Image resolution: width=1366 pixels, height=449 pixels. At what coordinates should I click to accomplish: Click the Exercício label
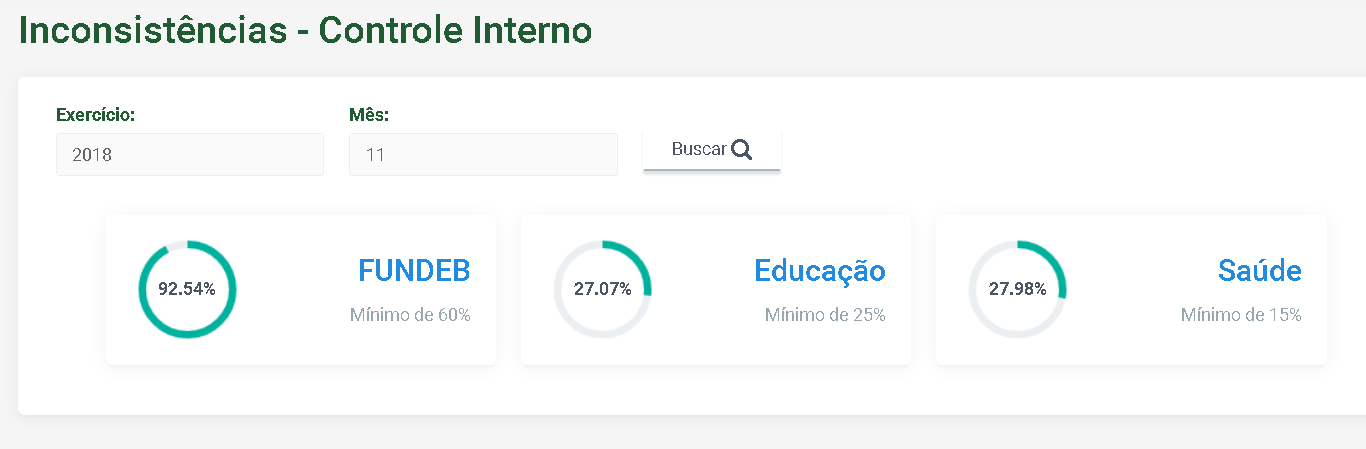[95, 115]
